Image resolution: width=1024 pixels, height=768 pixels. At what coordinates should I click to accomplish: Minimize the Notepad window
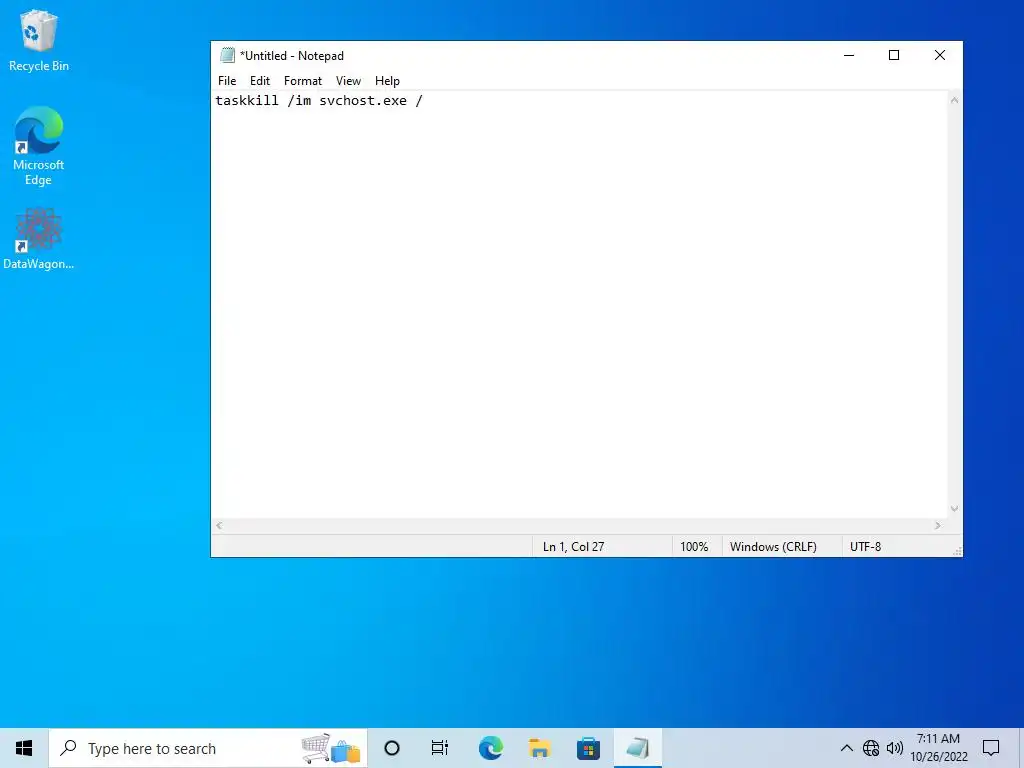[x=849, y=56]
